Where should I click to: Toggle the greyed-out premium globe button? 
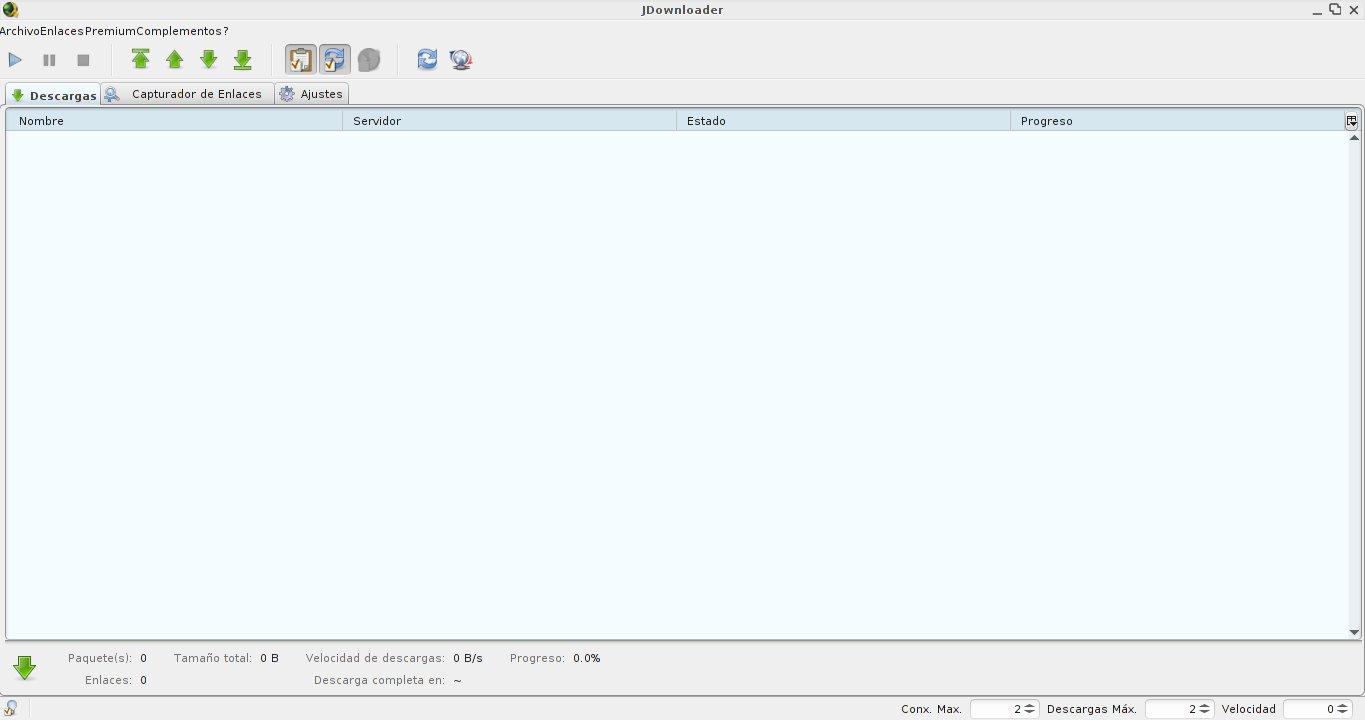(369, 60)
